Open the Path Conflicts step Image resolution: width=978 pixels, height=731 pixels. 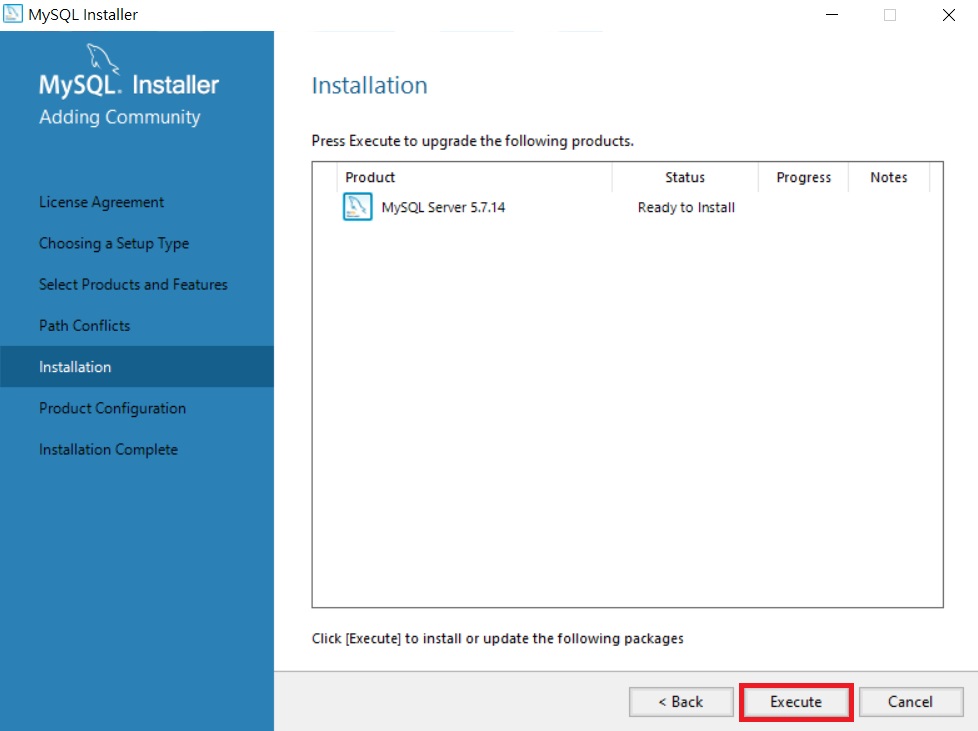click(x=85, y=326)
